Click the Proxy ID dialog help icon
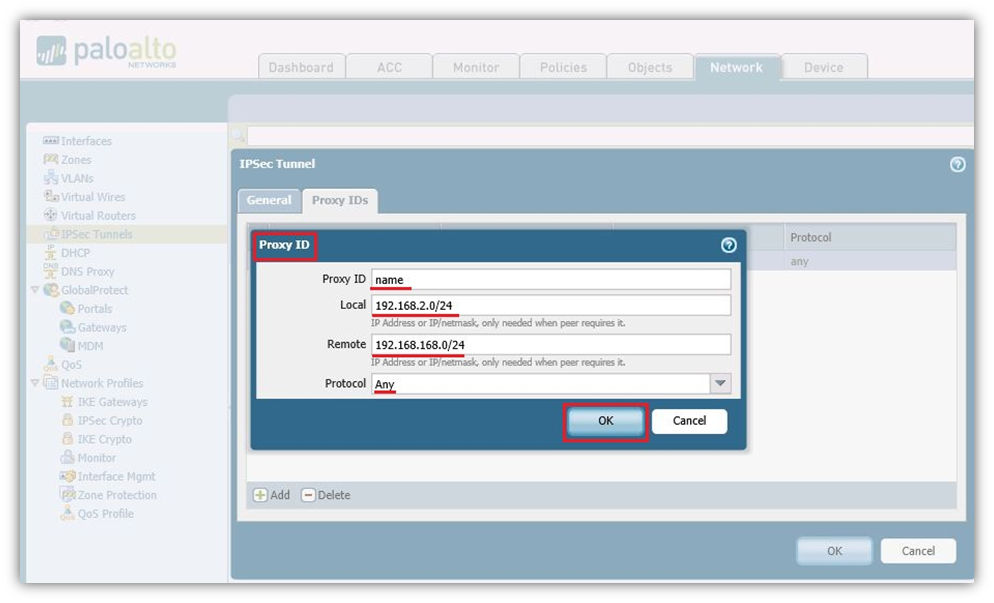 click(x=728, y=245)
